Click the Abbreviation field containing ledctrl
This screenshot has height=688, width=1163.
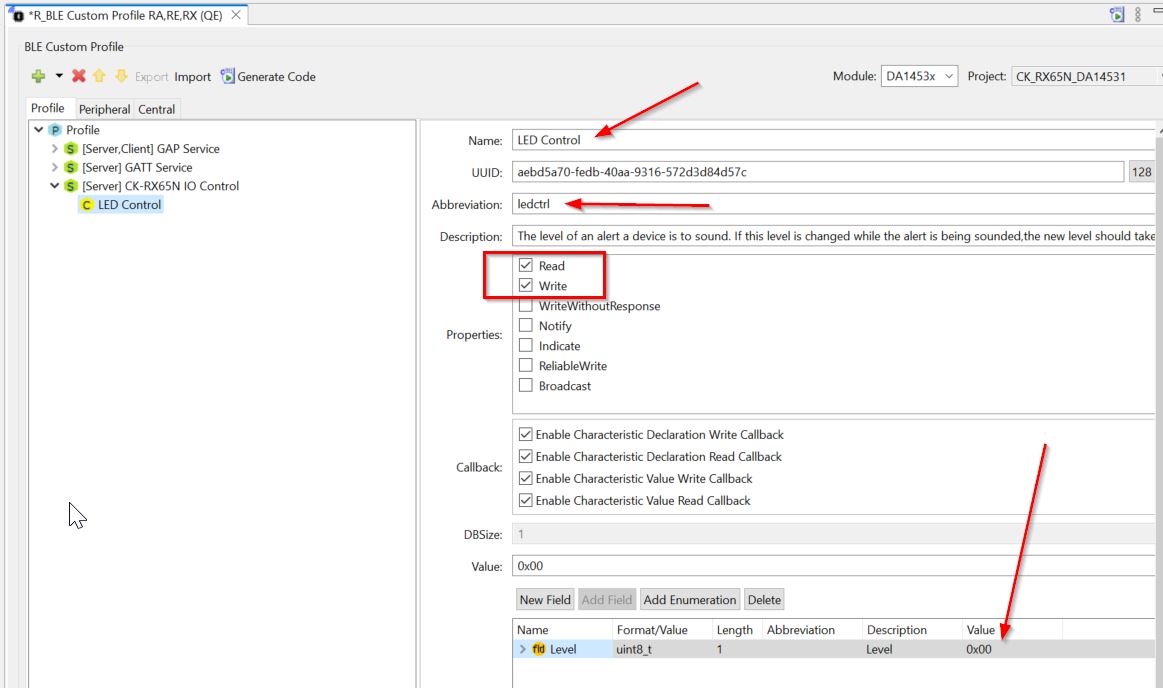click(833, 204)
